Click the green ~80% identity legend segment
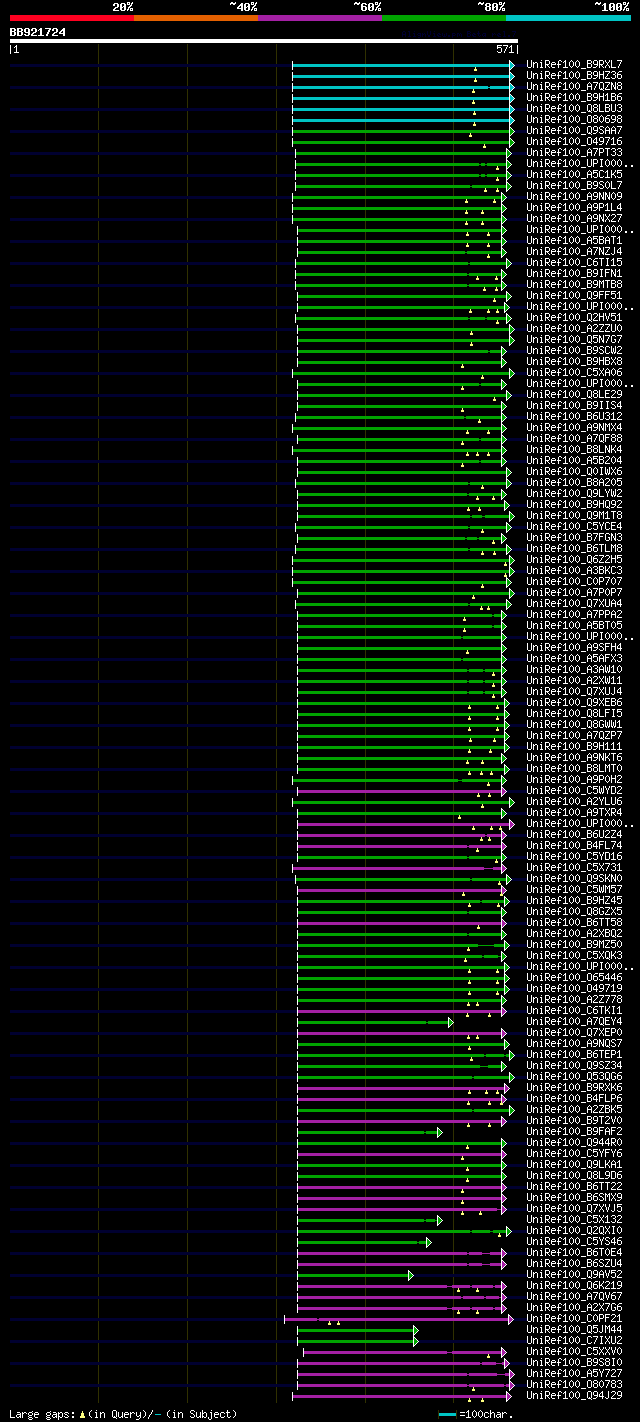Image resolution: width=640 pixels, height=1422 pixels. point(444,17)
